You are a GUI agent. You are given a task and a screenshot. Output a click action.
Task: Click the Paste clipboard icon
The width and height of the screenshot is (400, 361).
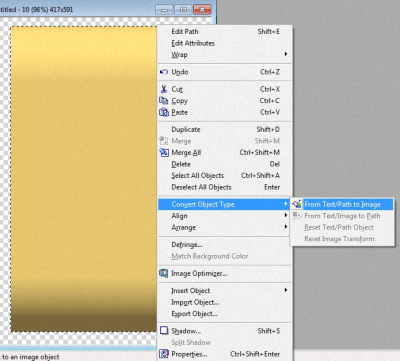(x=164, y=112)
